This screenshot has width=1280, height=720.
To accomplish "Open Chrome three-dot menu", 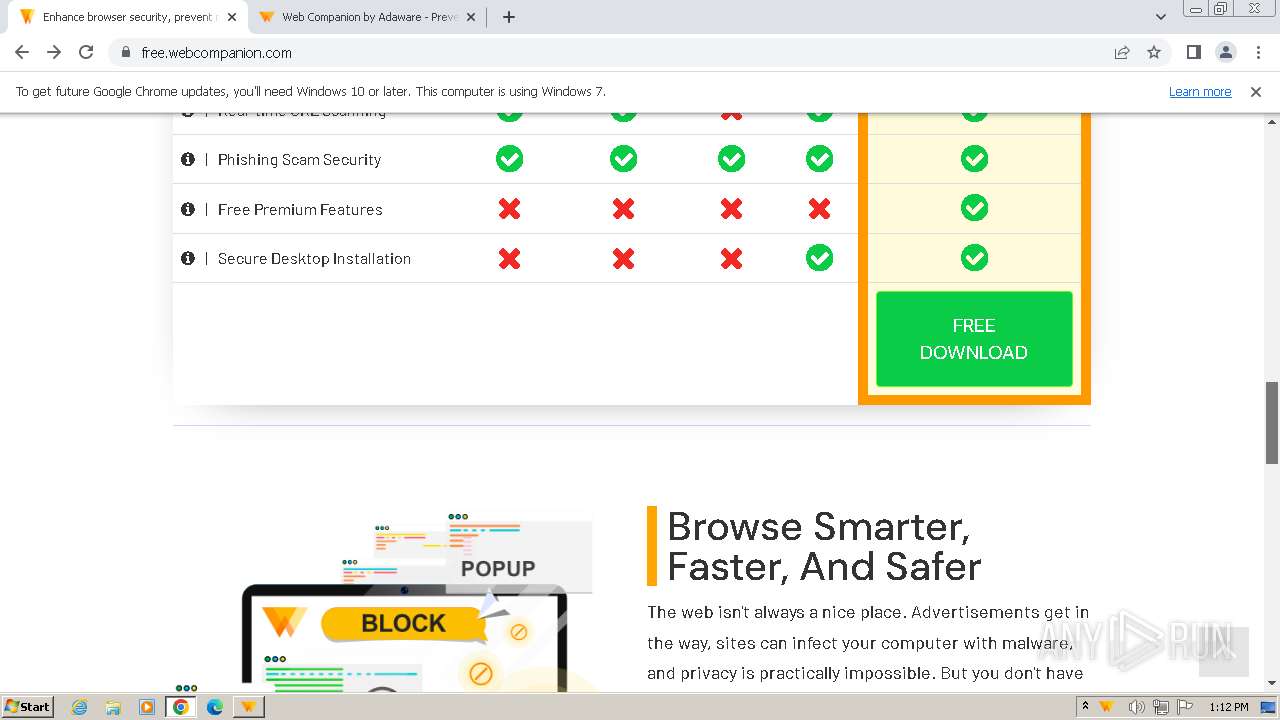I will pyautogui.click(x=1258, y=52).
